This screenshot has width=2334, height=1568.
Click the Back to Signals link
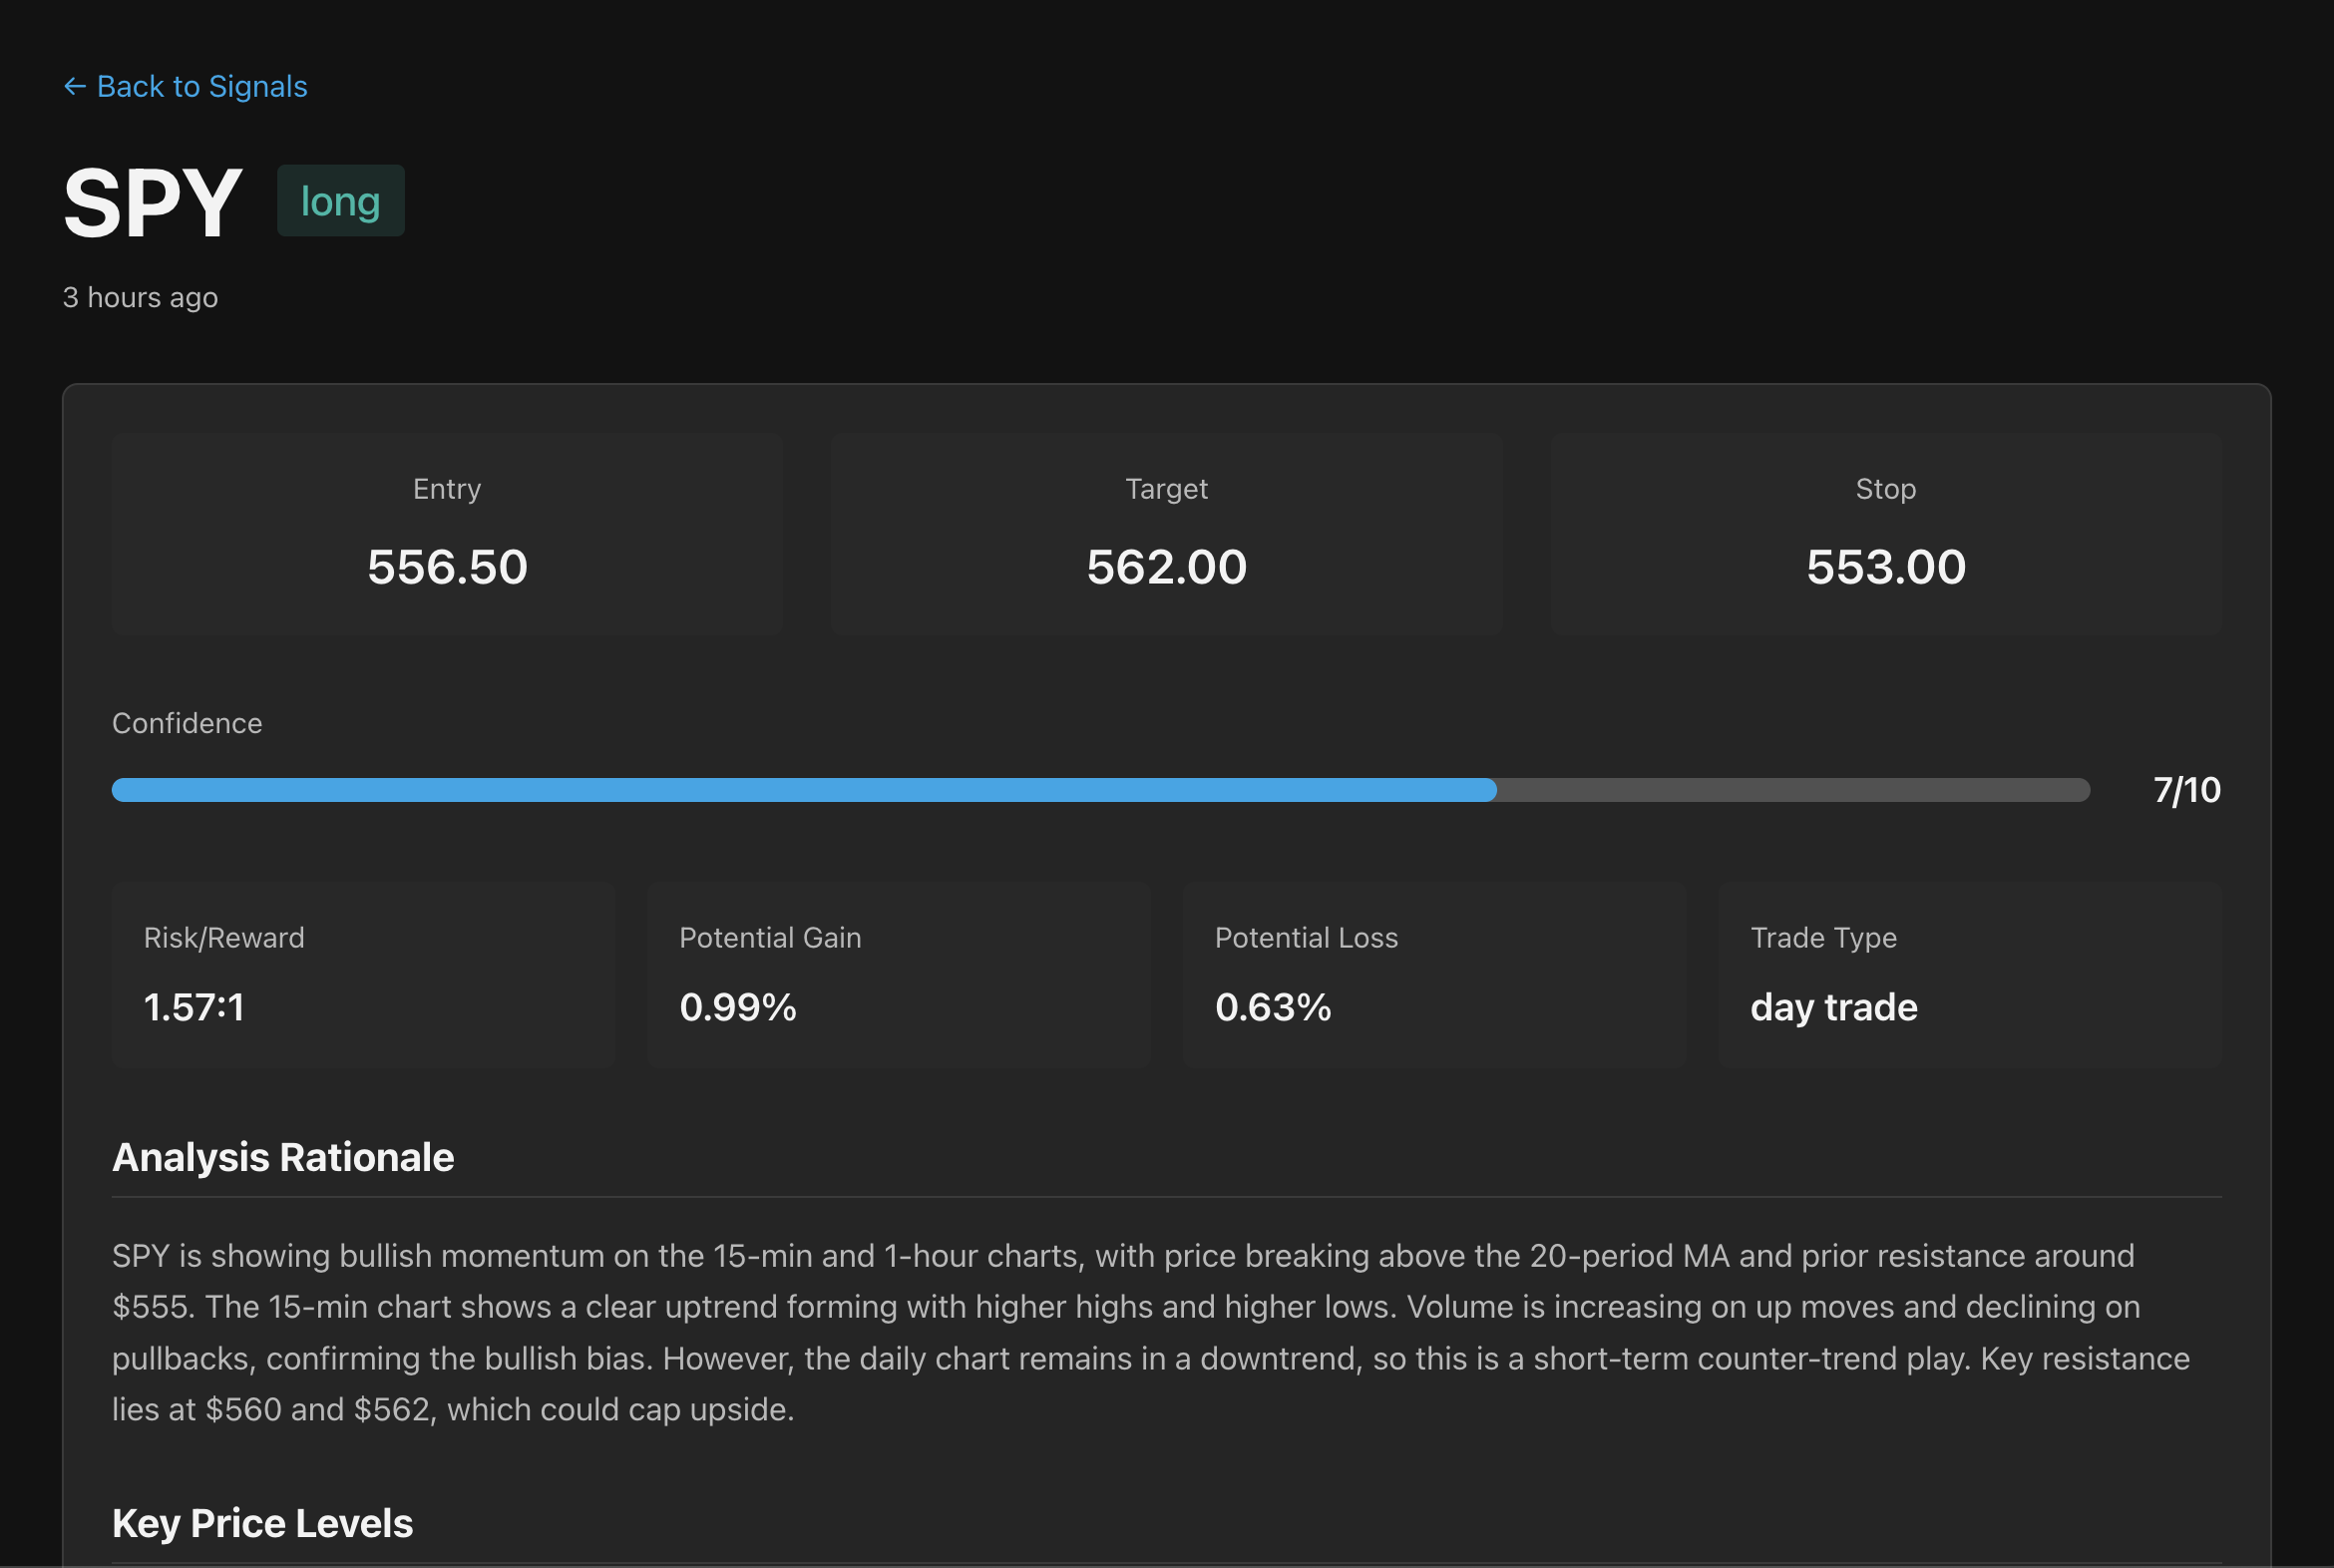(201, 87)
